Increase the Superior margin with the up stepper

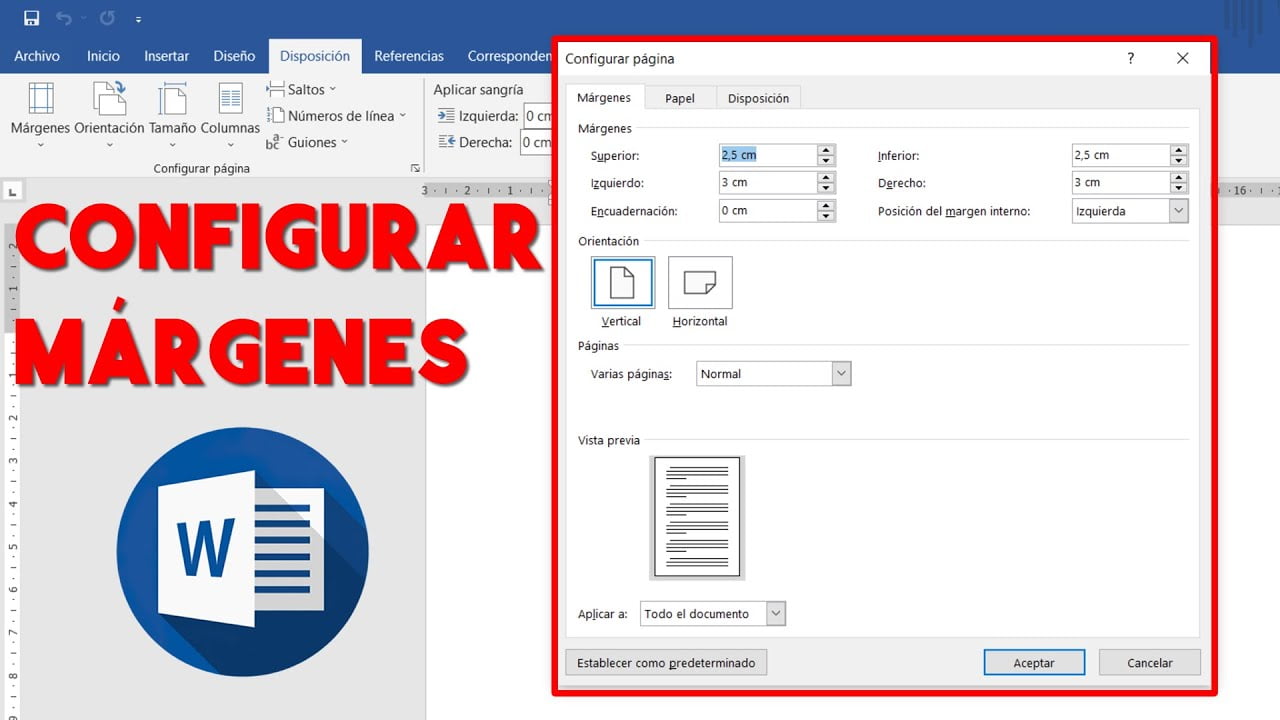click(x=826, y=150)
